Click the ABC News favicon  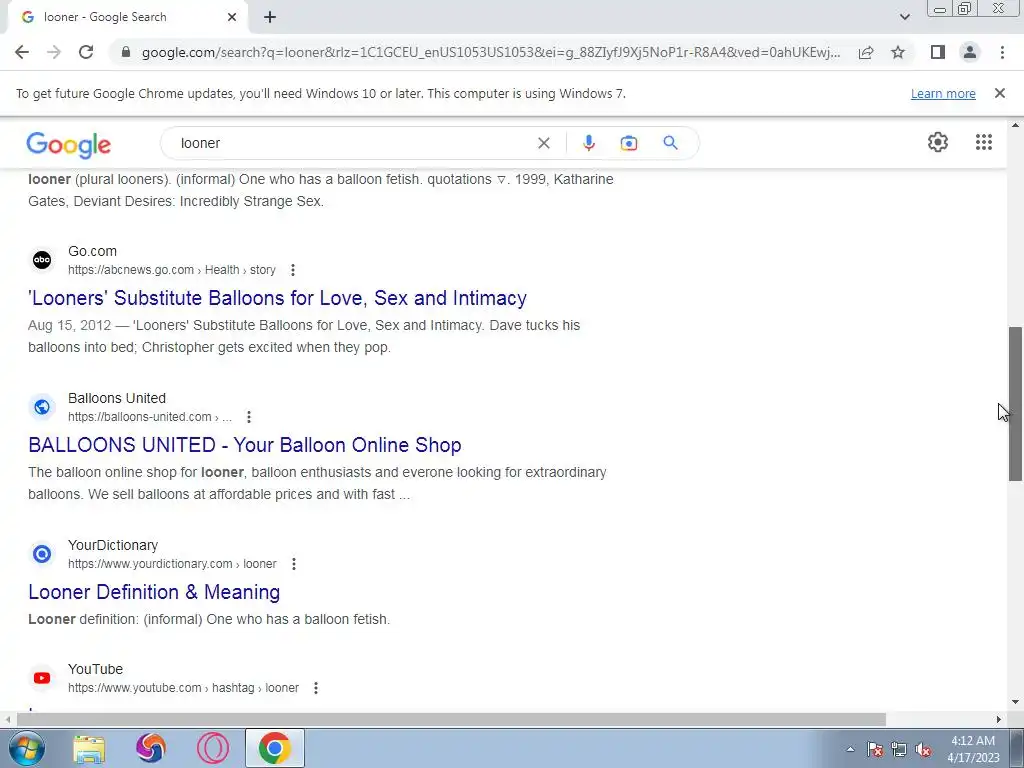[x=42, y=260]
